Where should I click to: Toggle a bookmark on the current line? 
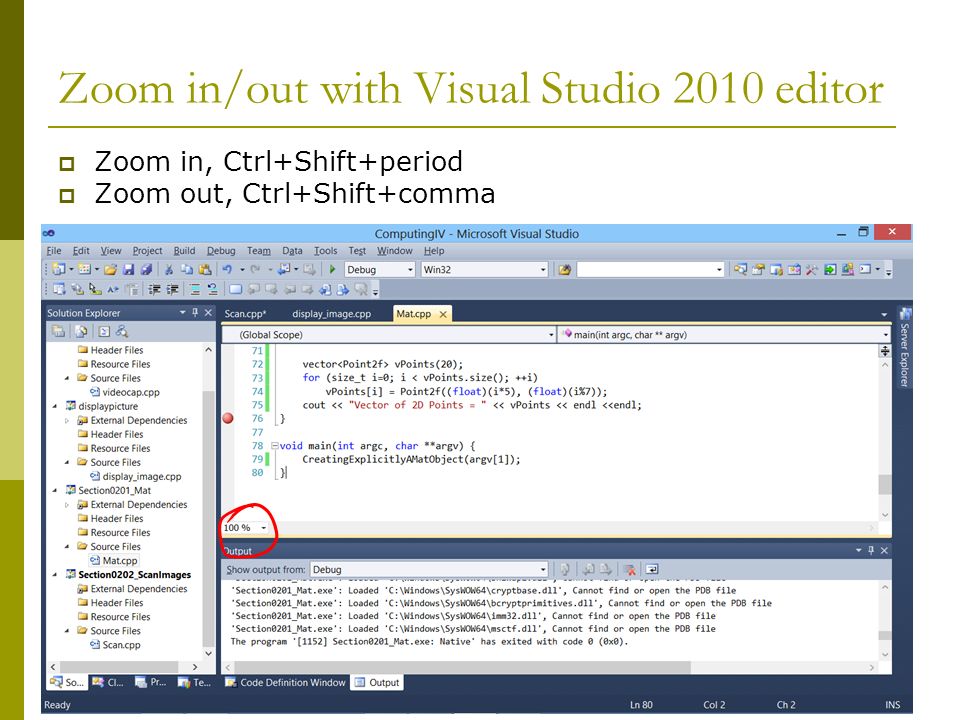pyautogui.click(x=235, y=289)
